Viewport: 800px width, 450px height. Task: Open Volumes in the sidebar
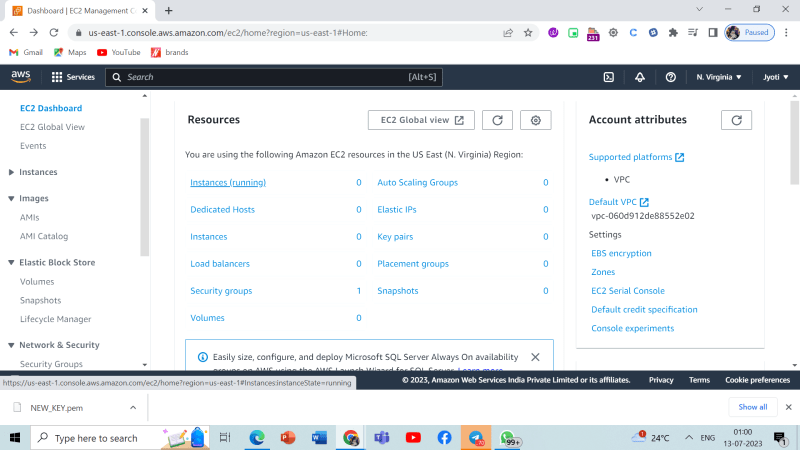[37, 282]
